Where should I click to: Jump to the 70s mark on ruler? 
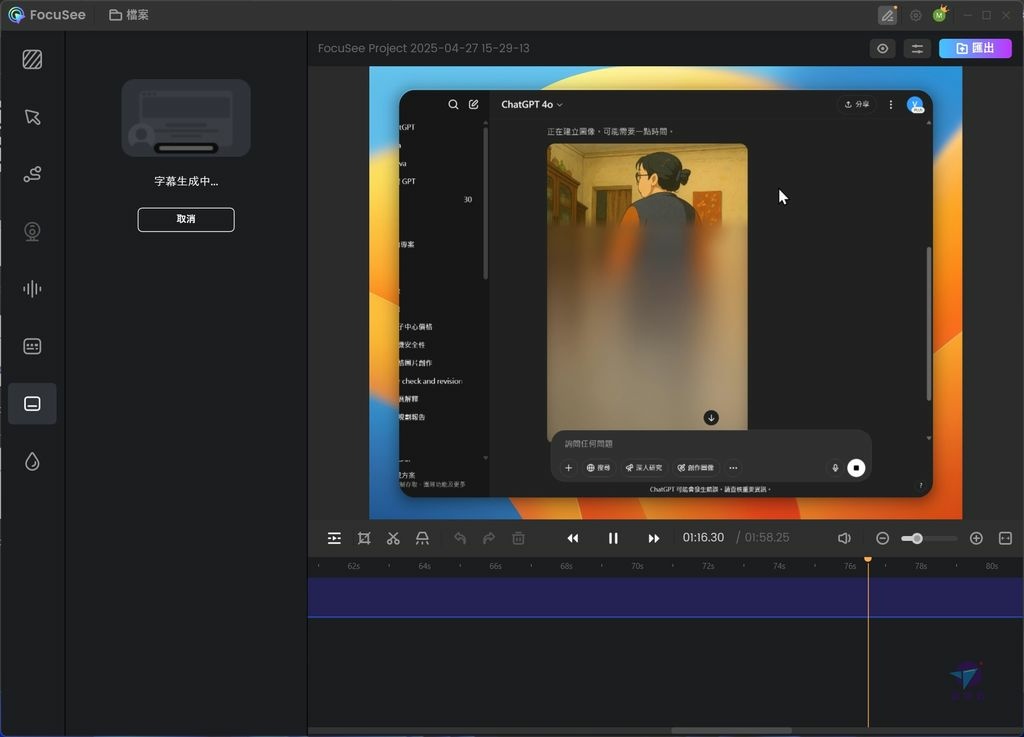(x=637, y=566)
